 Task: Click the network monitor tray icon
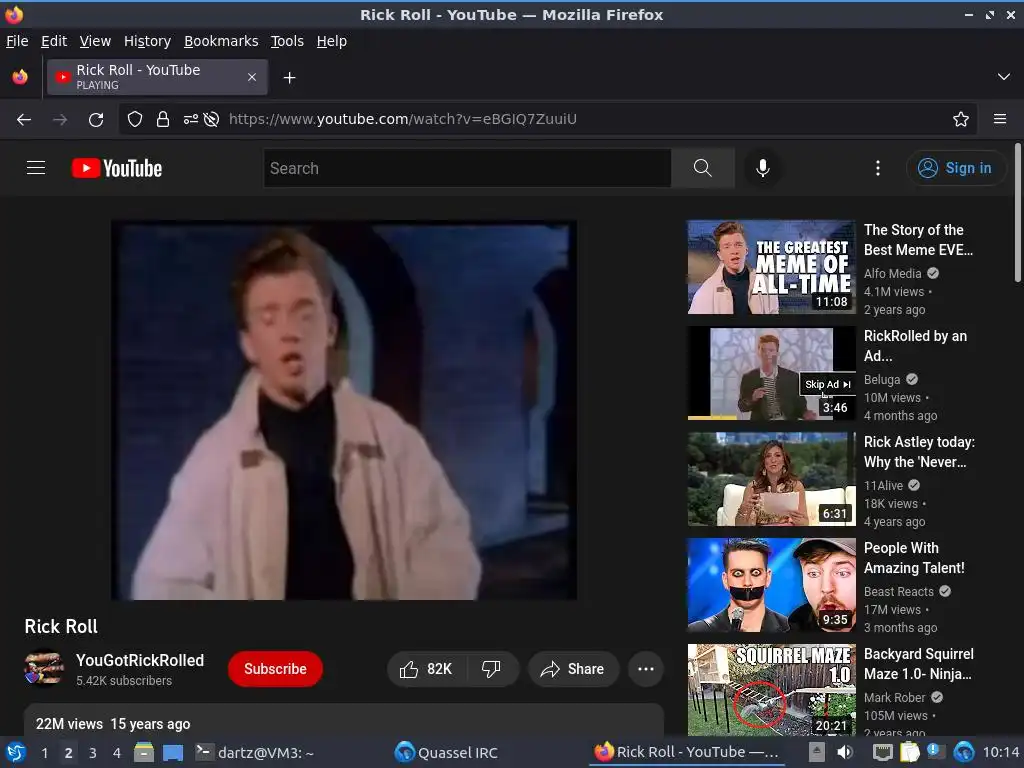coord(883,752)
